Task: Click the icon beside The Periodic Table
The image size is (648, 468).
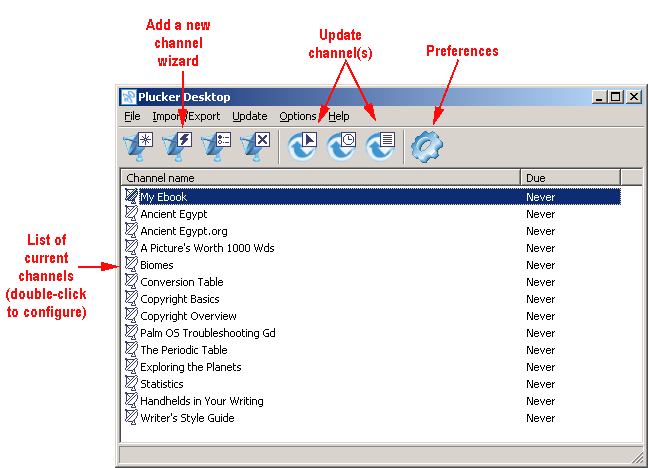Action: coord(131,349)
